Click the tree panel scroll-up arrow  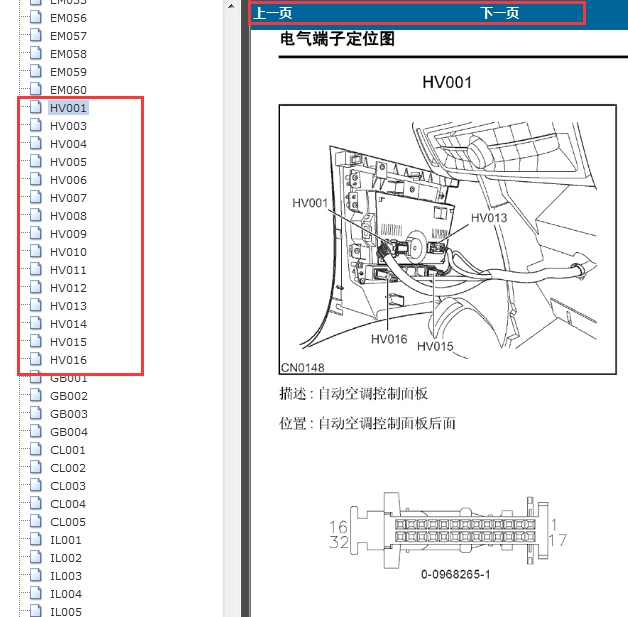click(x=231, y=6)
